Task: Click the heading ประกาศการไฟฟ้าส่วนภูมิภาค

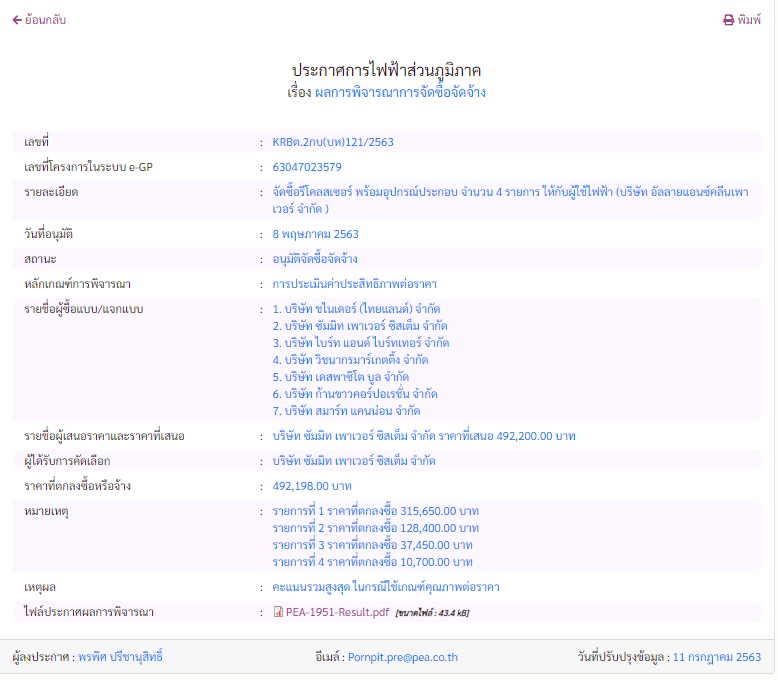Action: coord(386,70)
